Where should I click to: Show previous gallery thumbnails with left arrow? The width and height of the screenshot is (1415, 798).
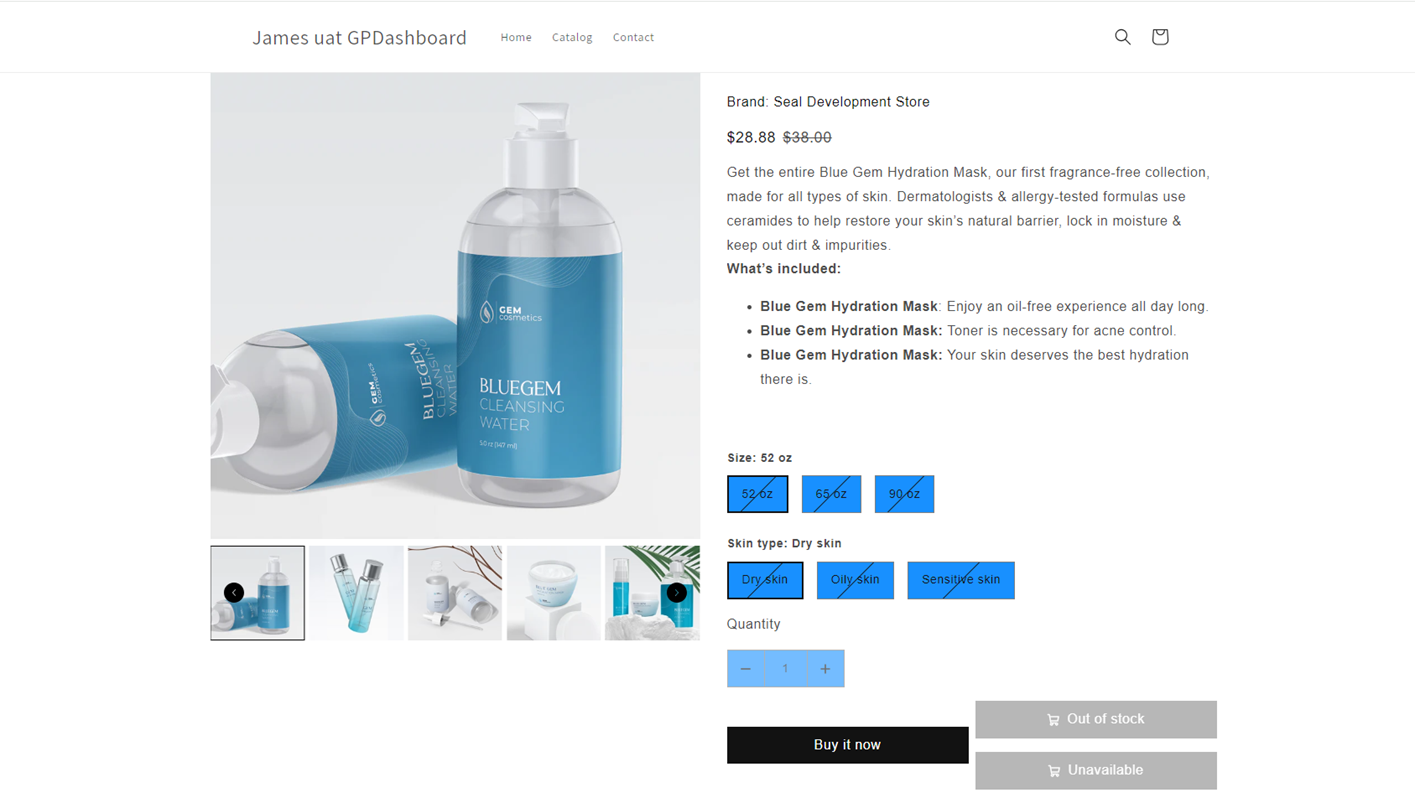tap(234, 592)
